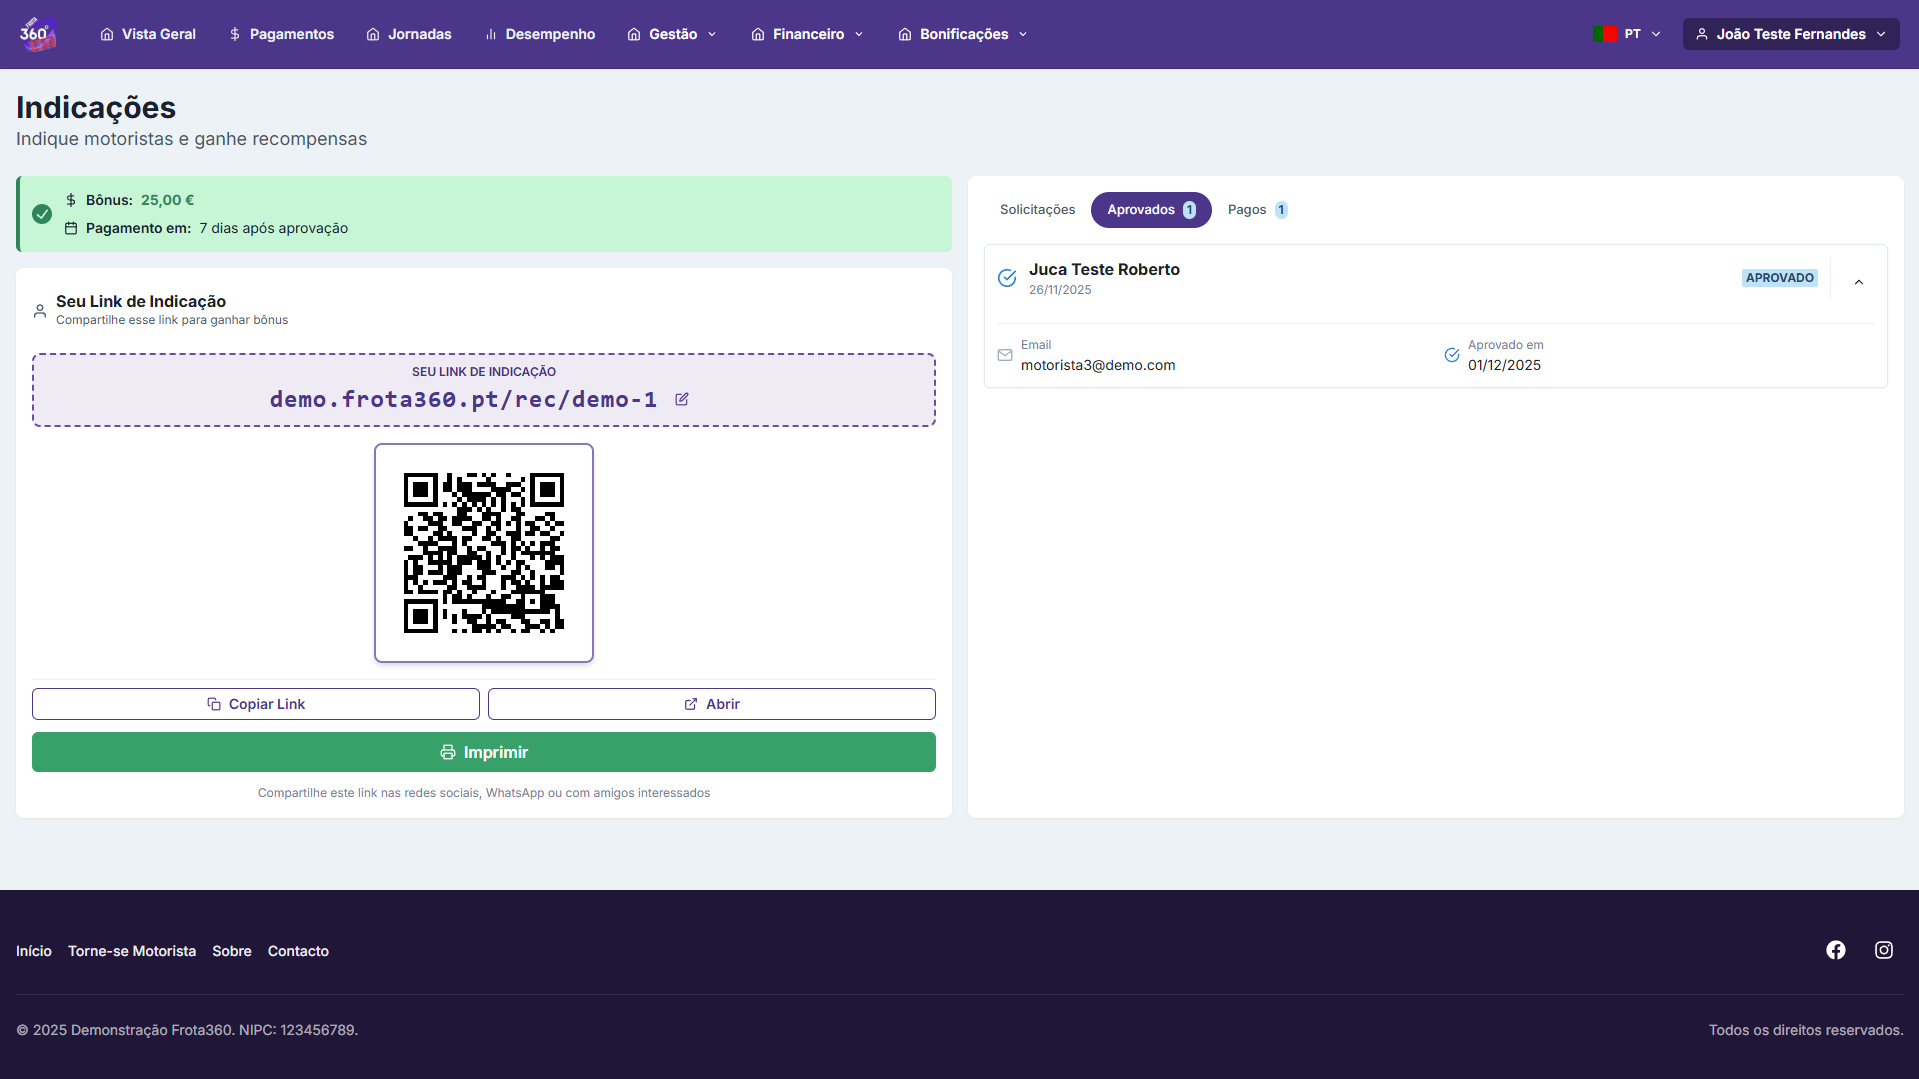The image size is (1919, 1079).
Task: Click the edit icon beside referral link
Action: point(682,399)
